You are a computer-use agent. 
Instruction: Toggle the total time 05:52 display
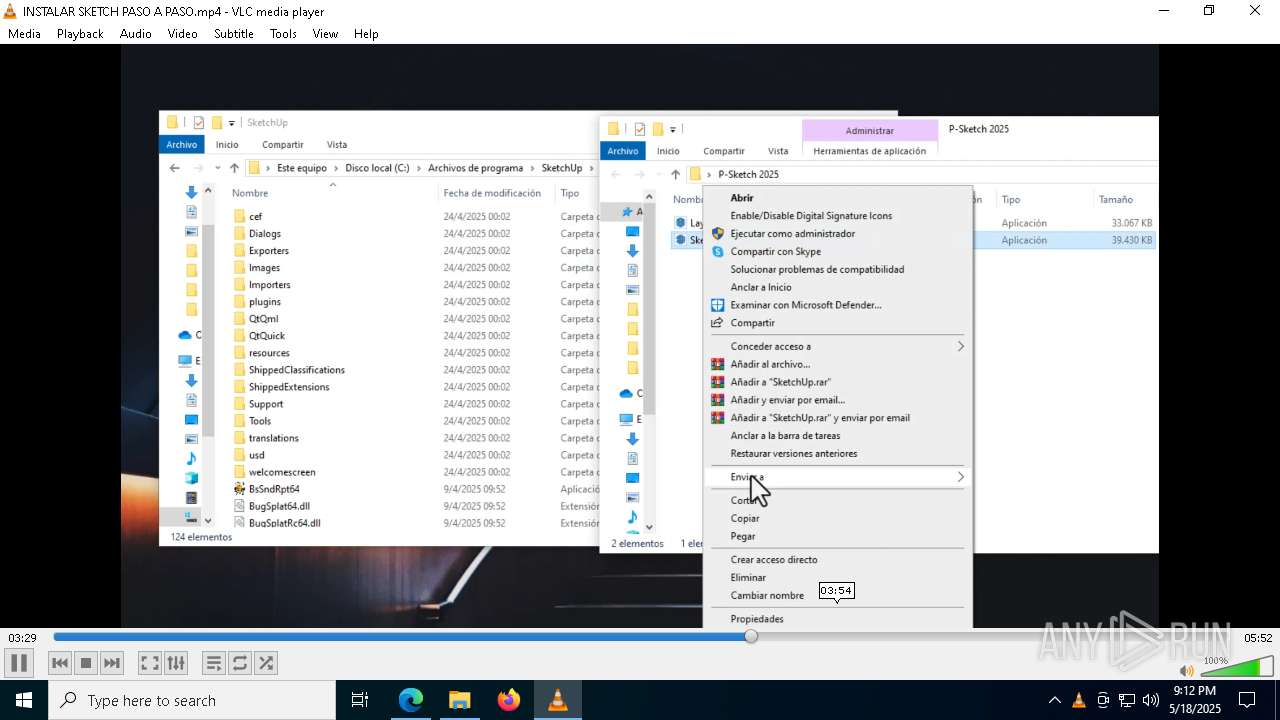click(x=1258, y=638)
